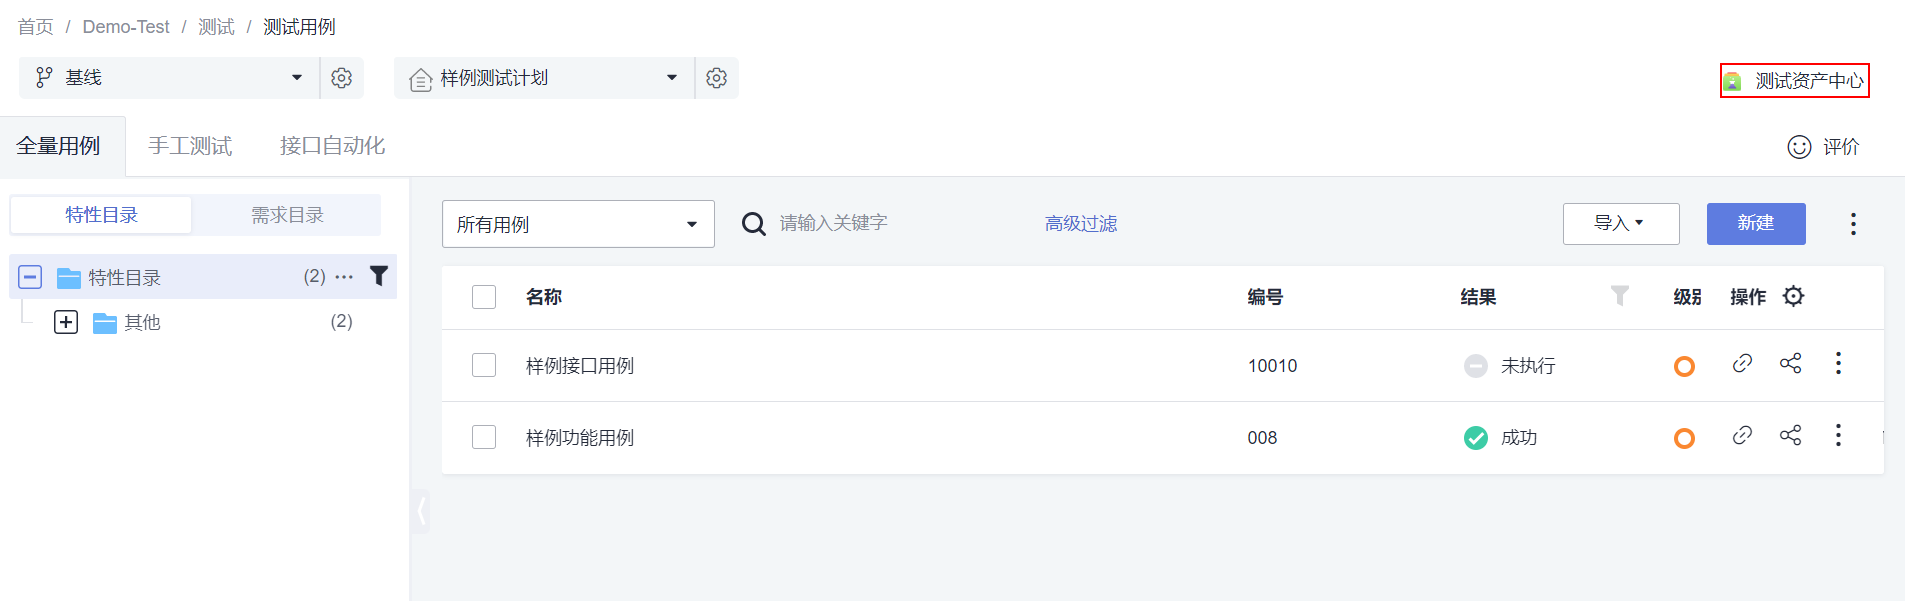Open settings gear next to 样例测试计划 dropdown
This screenshot has height=601, width=1905.
[x=716, y=78]
